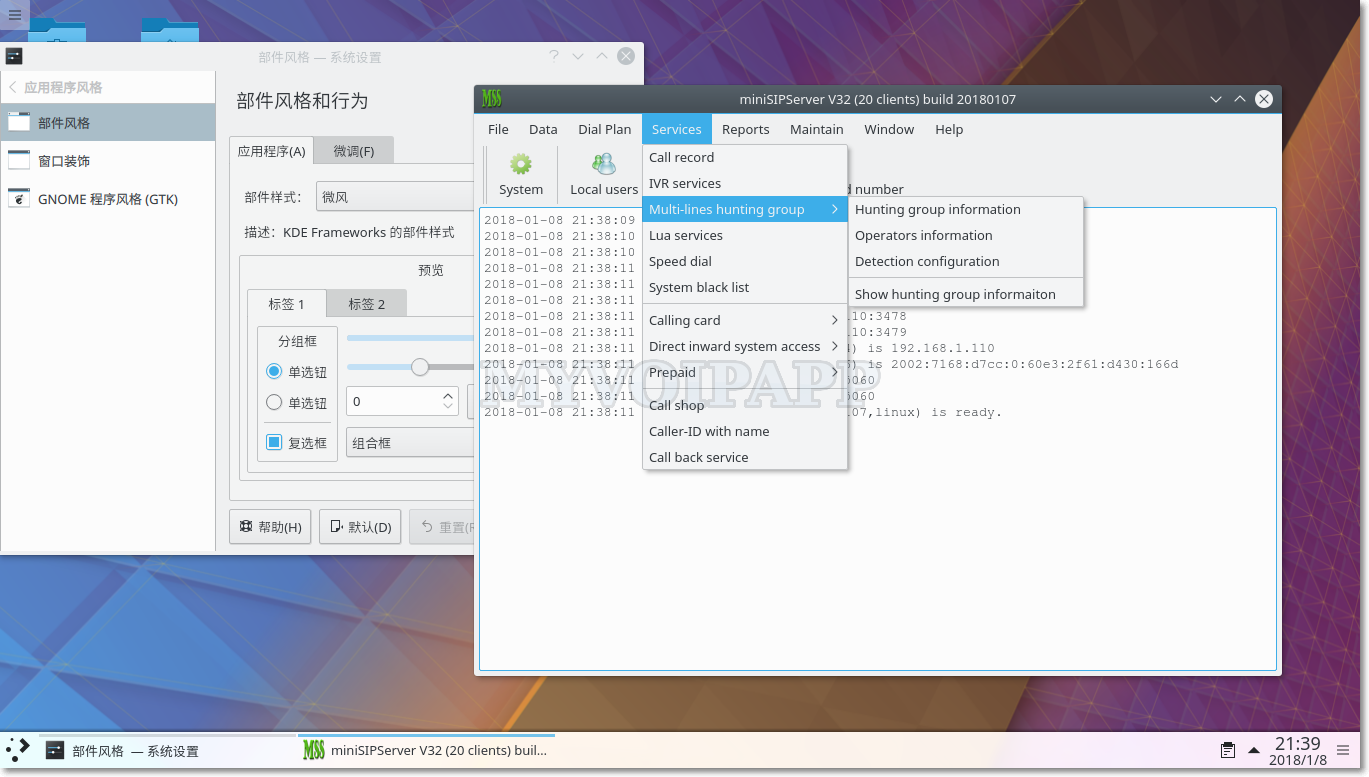The height and width of the screenshot is (777, 1369).
Task: Open the Window menu
Action: (889, 129)
